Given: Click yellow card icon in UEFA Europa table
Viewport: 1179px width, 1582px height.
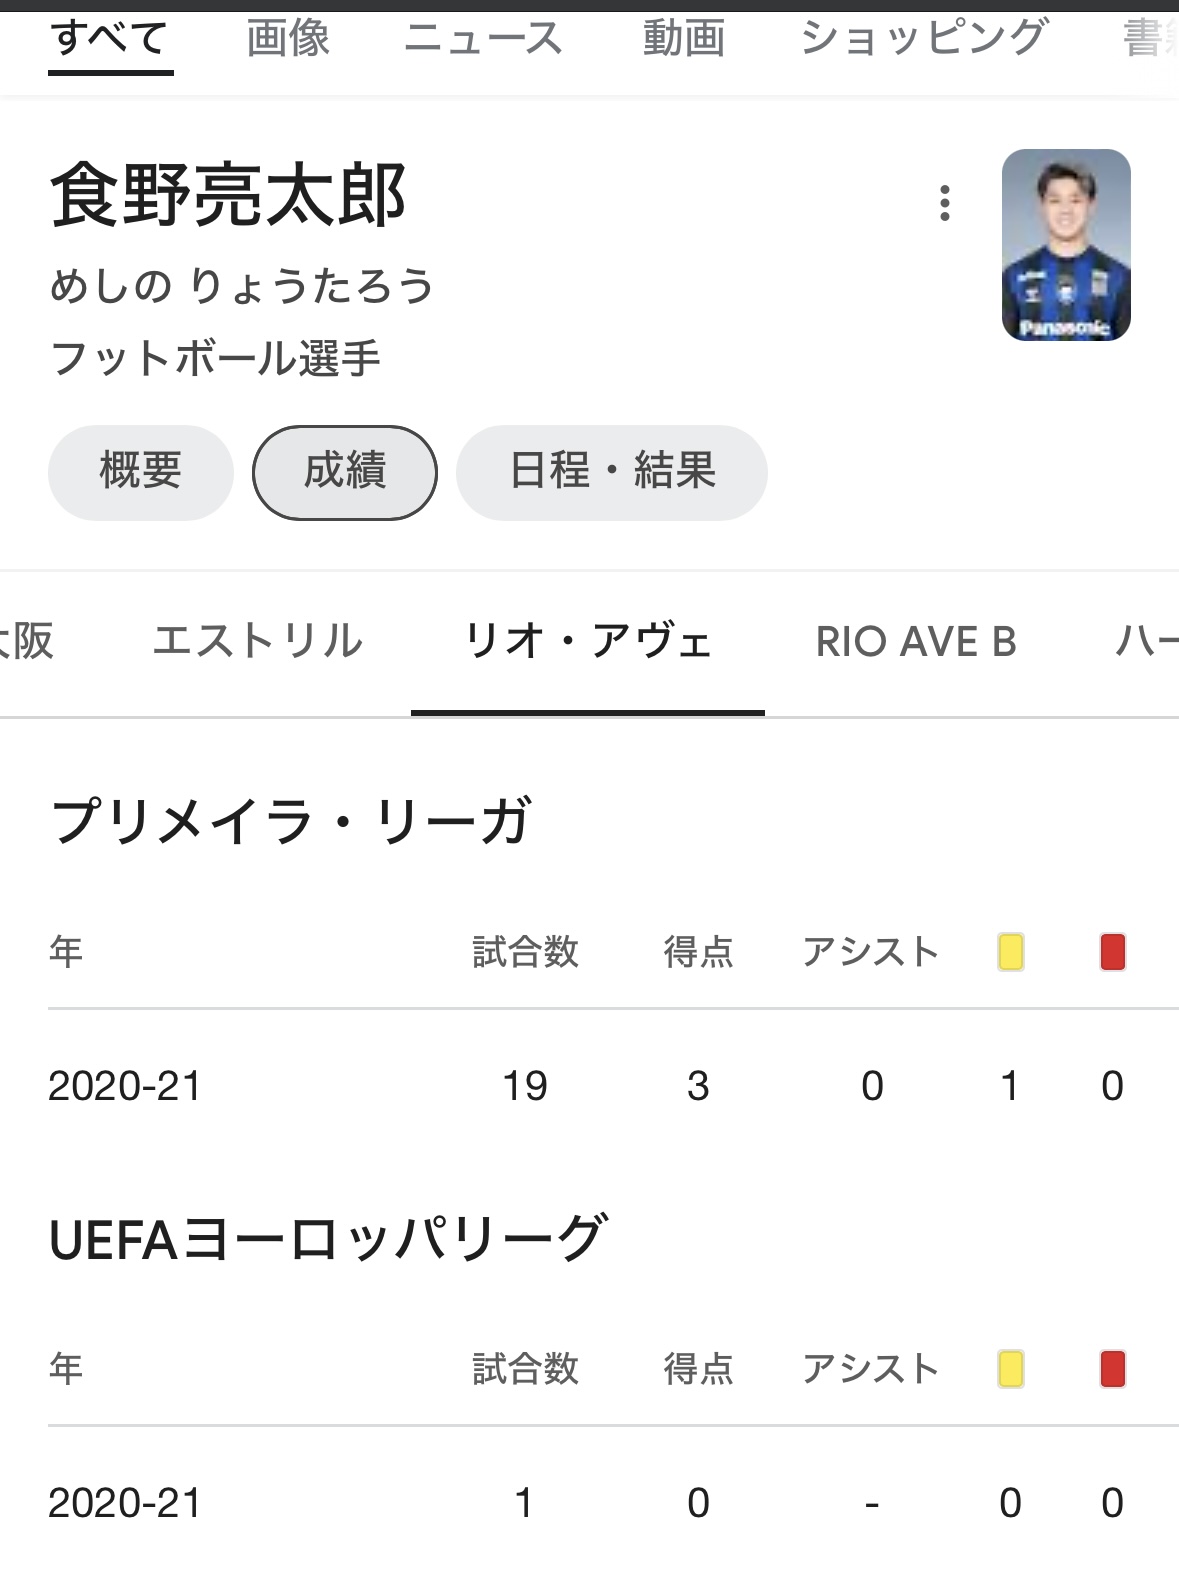Looking at the screenshot, I should 1011,1369.
